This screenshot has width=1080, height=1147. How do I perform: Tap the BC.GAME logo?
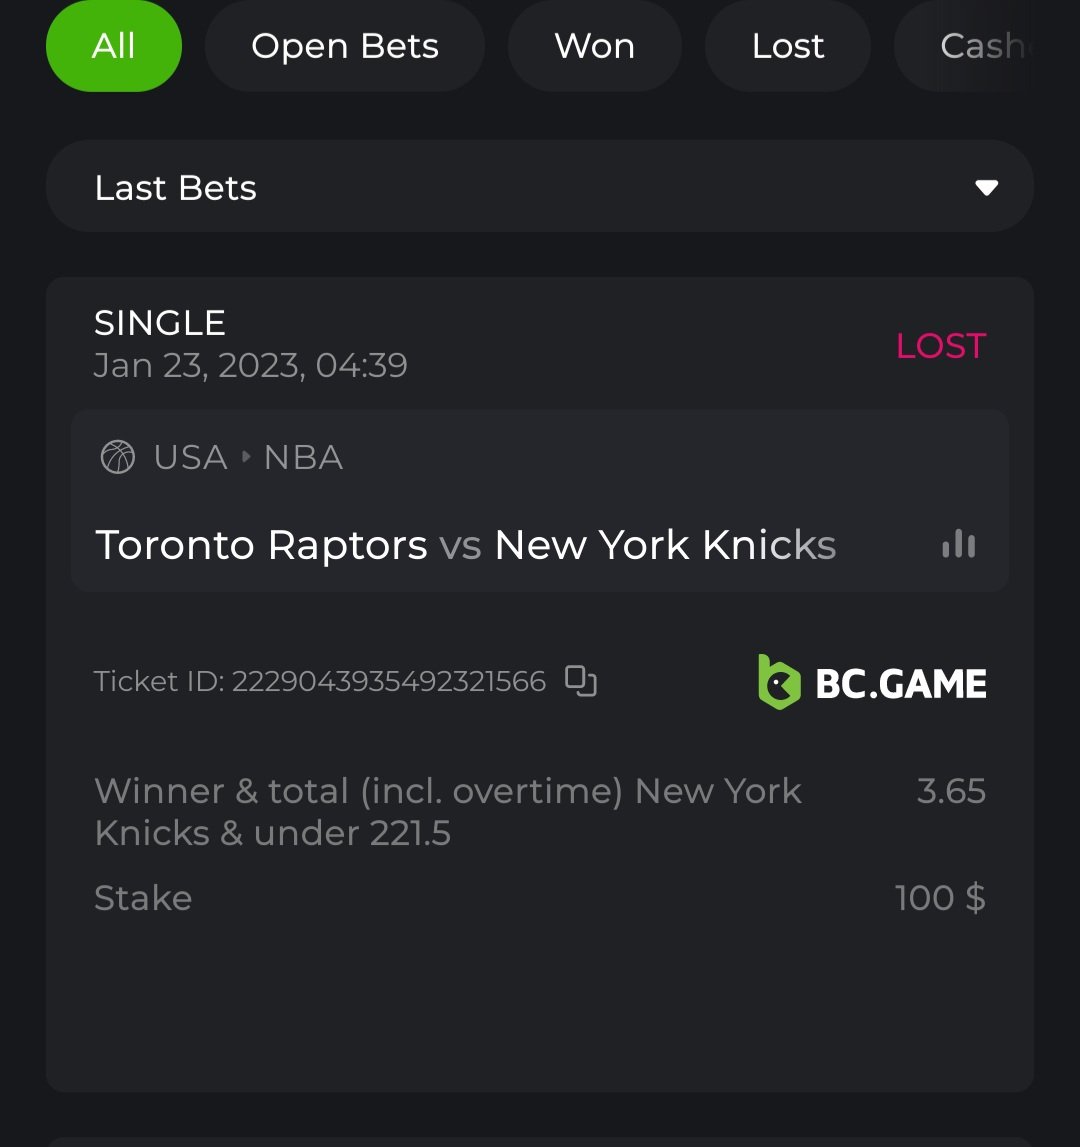click(x=872, y=682)
